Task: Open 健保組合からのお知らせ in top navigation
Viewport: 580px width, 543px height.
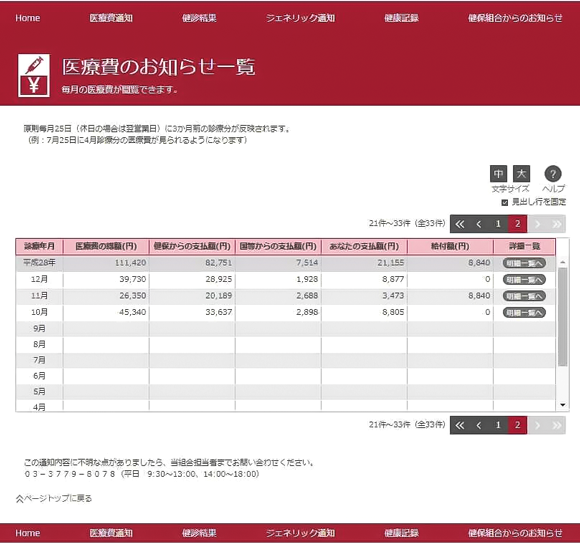Action: 515,18
